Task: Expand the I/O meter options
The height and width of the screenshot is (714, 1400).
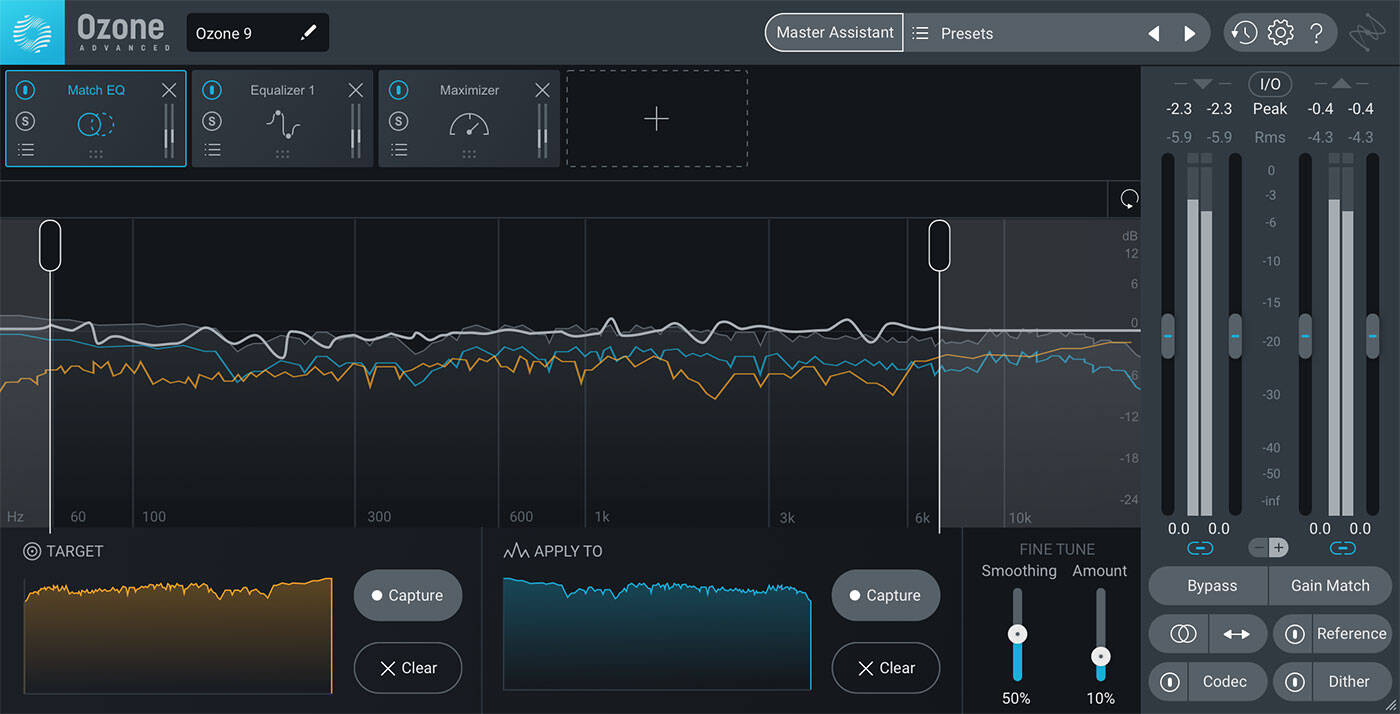Action: [x=1270, y=84]
